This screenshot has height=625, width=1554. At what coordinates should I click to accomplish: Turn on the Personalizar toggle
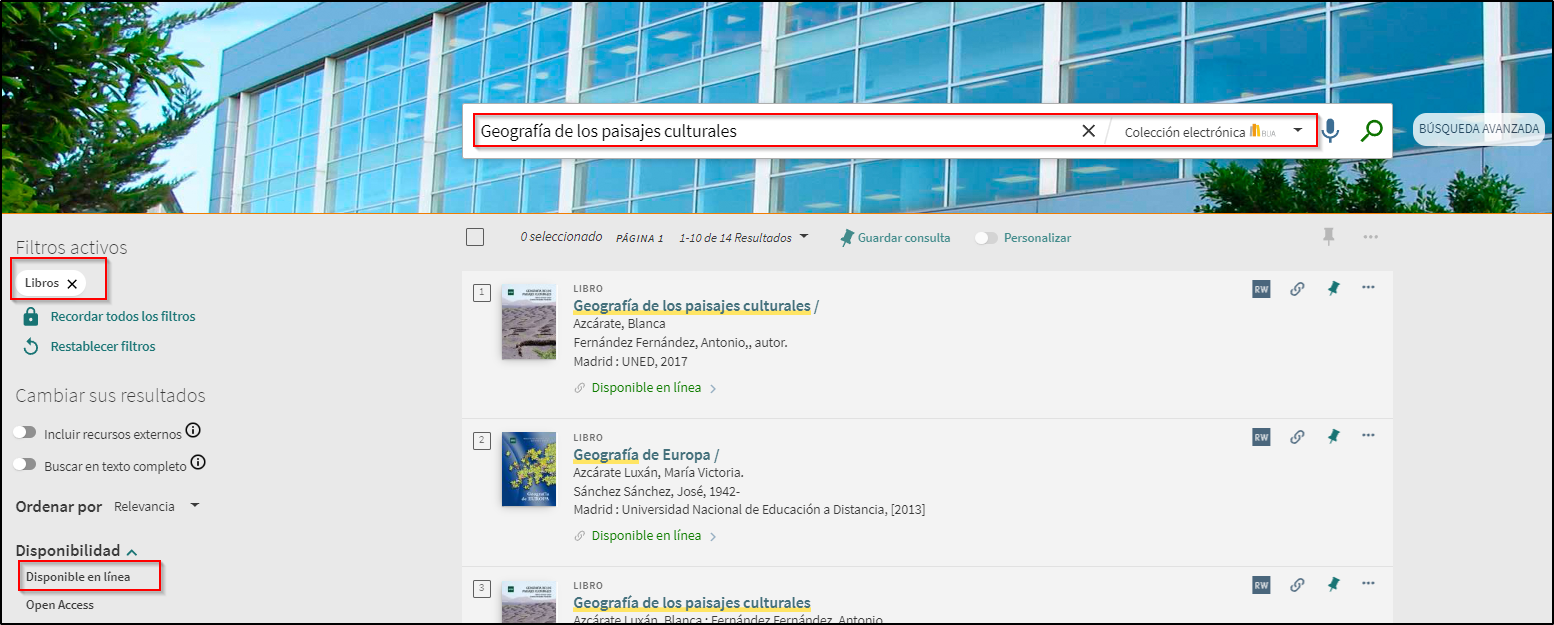pos(986,238)
